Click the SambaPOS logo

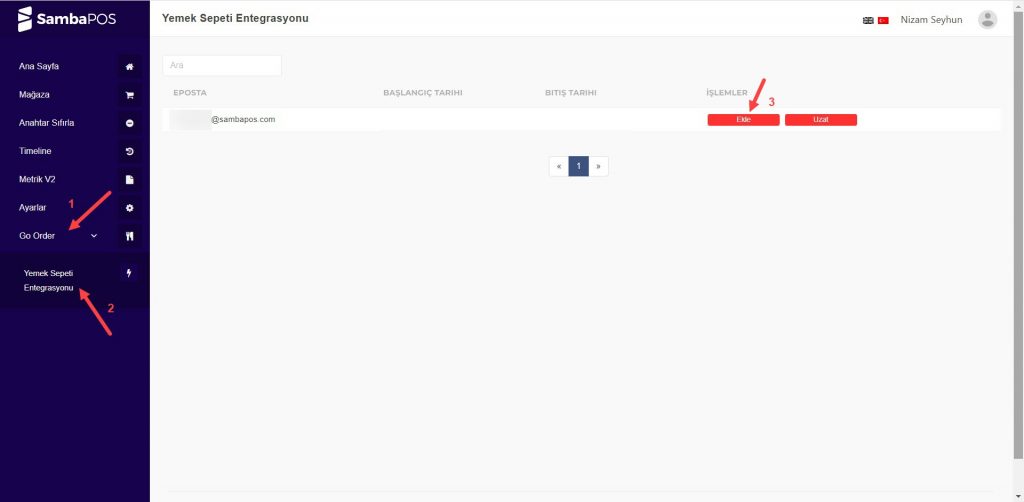click(68, 19)
